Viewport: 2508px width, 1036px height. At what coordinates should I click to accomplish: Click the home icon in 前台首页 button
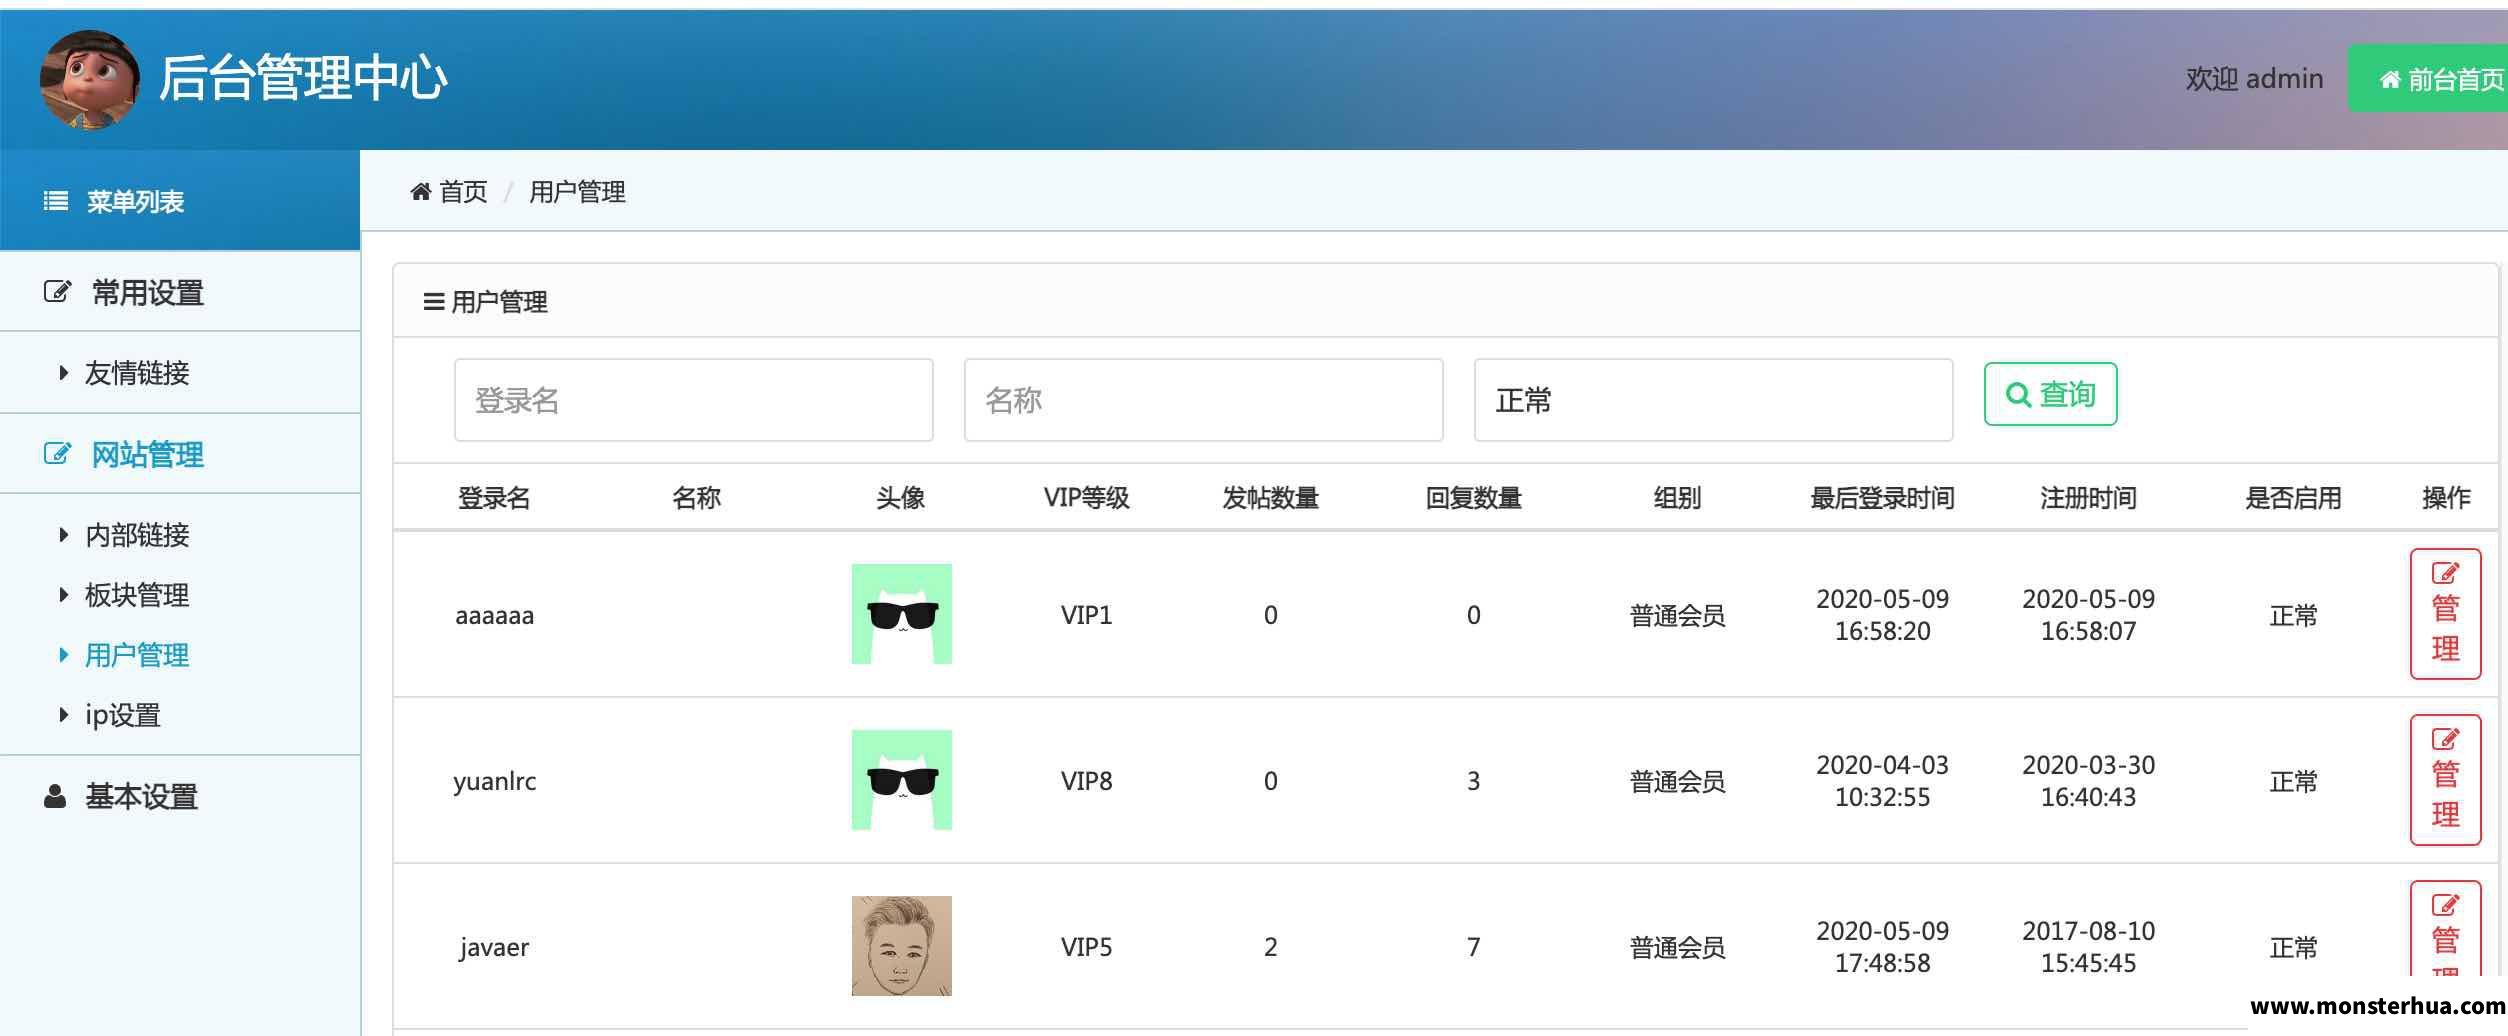[x=2390, y=79]
